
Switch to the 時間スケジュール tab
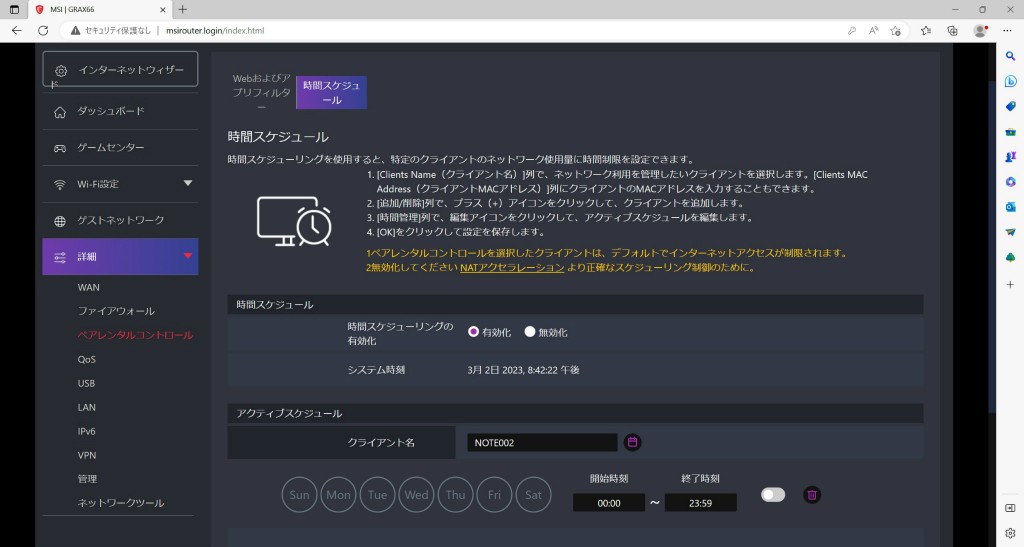tap(331, 93)
